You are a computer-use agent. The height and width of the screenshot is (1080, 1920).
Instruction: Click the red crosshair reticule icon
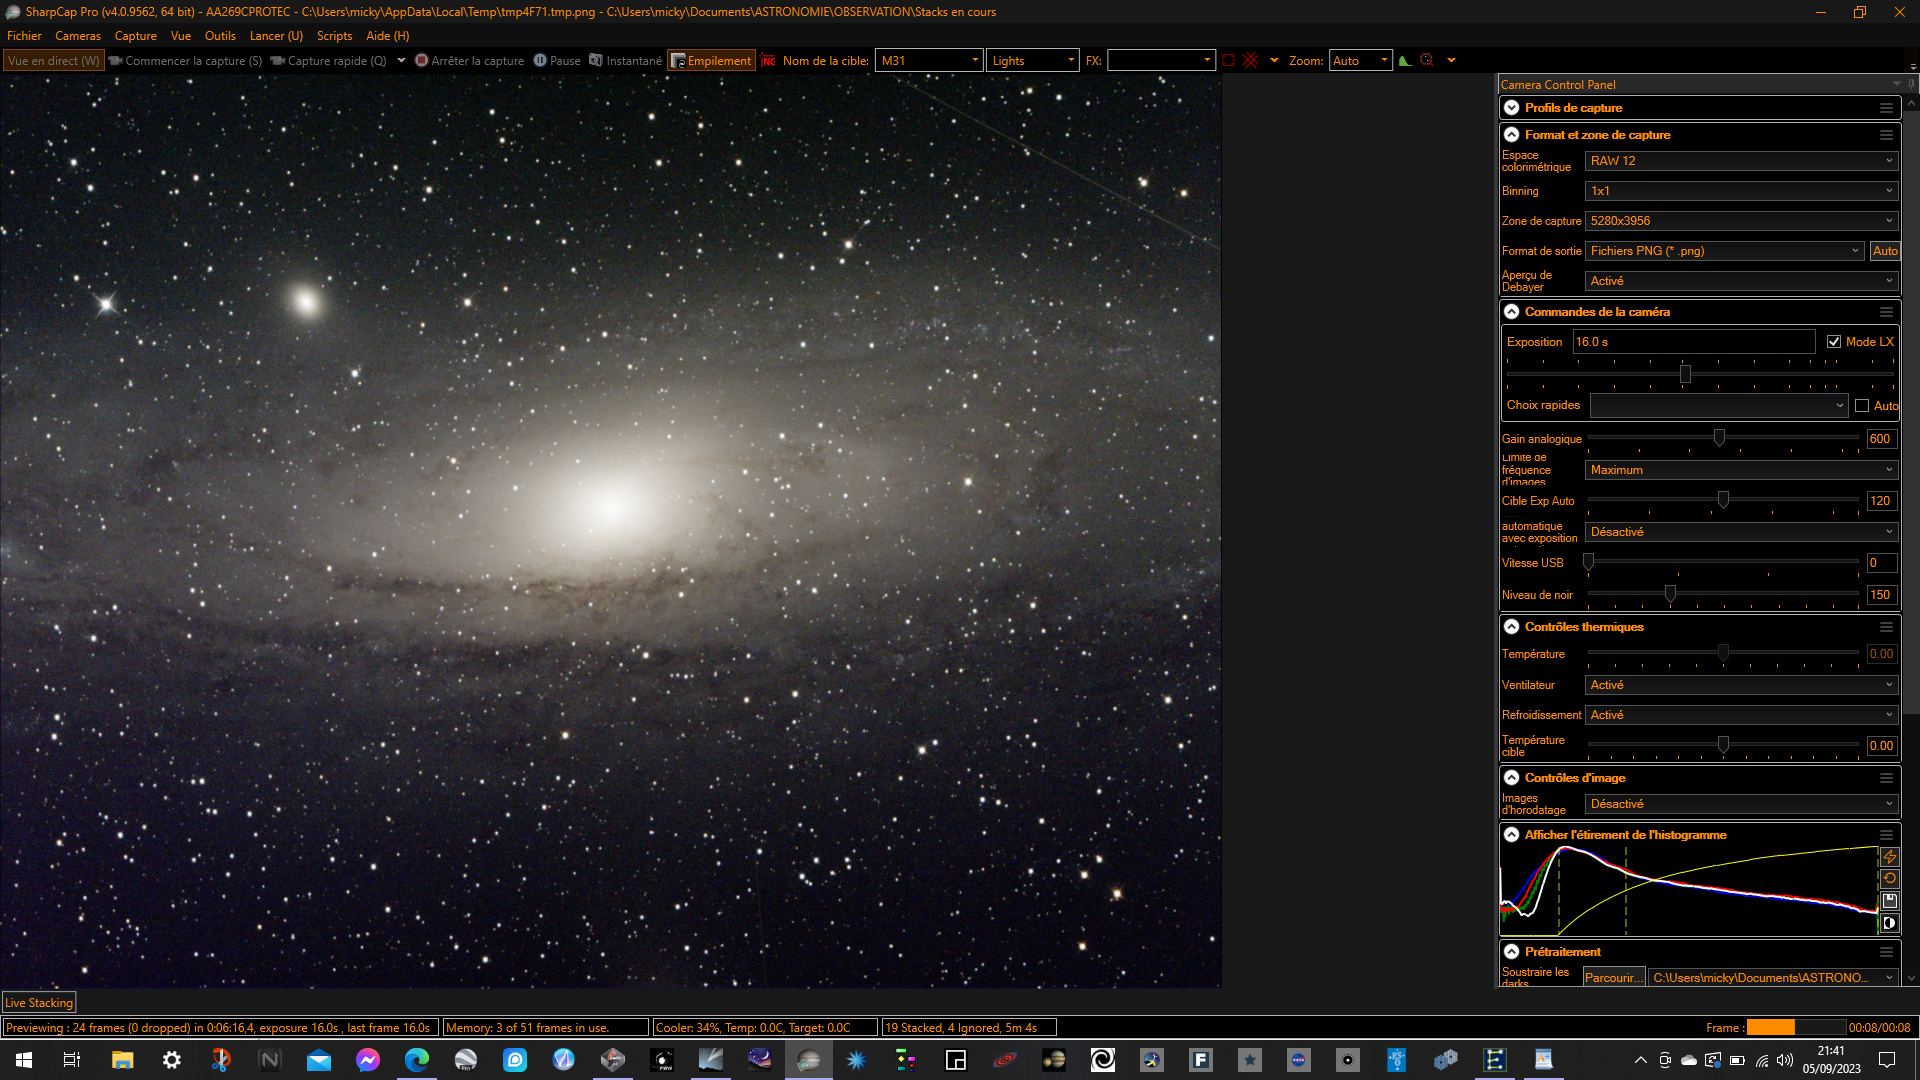[x=1250, y=61]
